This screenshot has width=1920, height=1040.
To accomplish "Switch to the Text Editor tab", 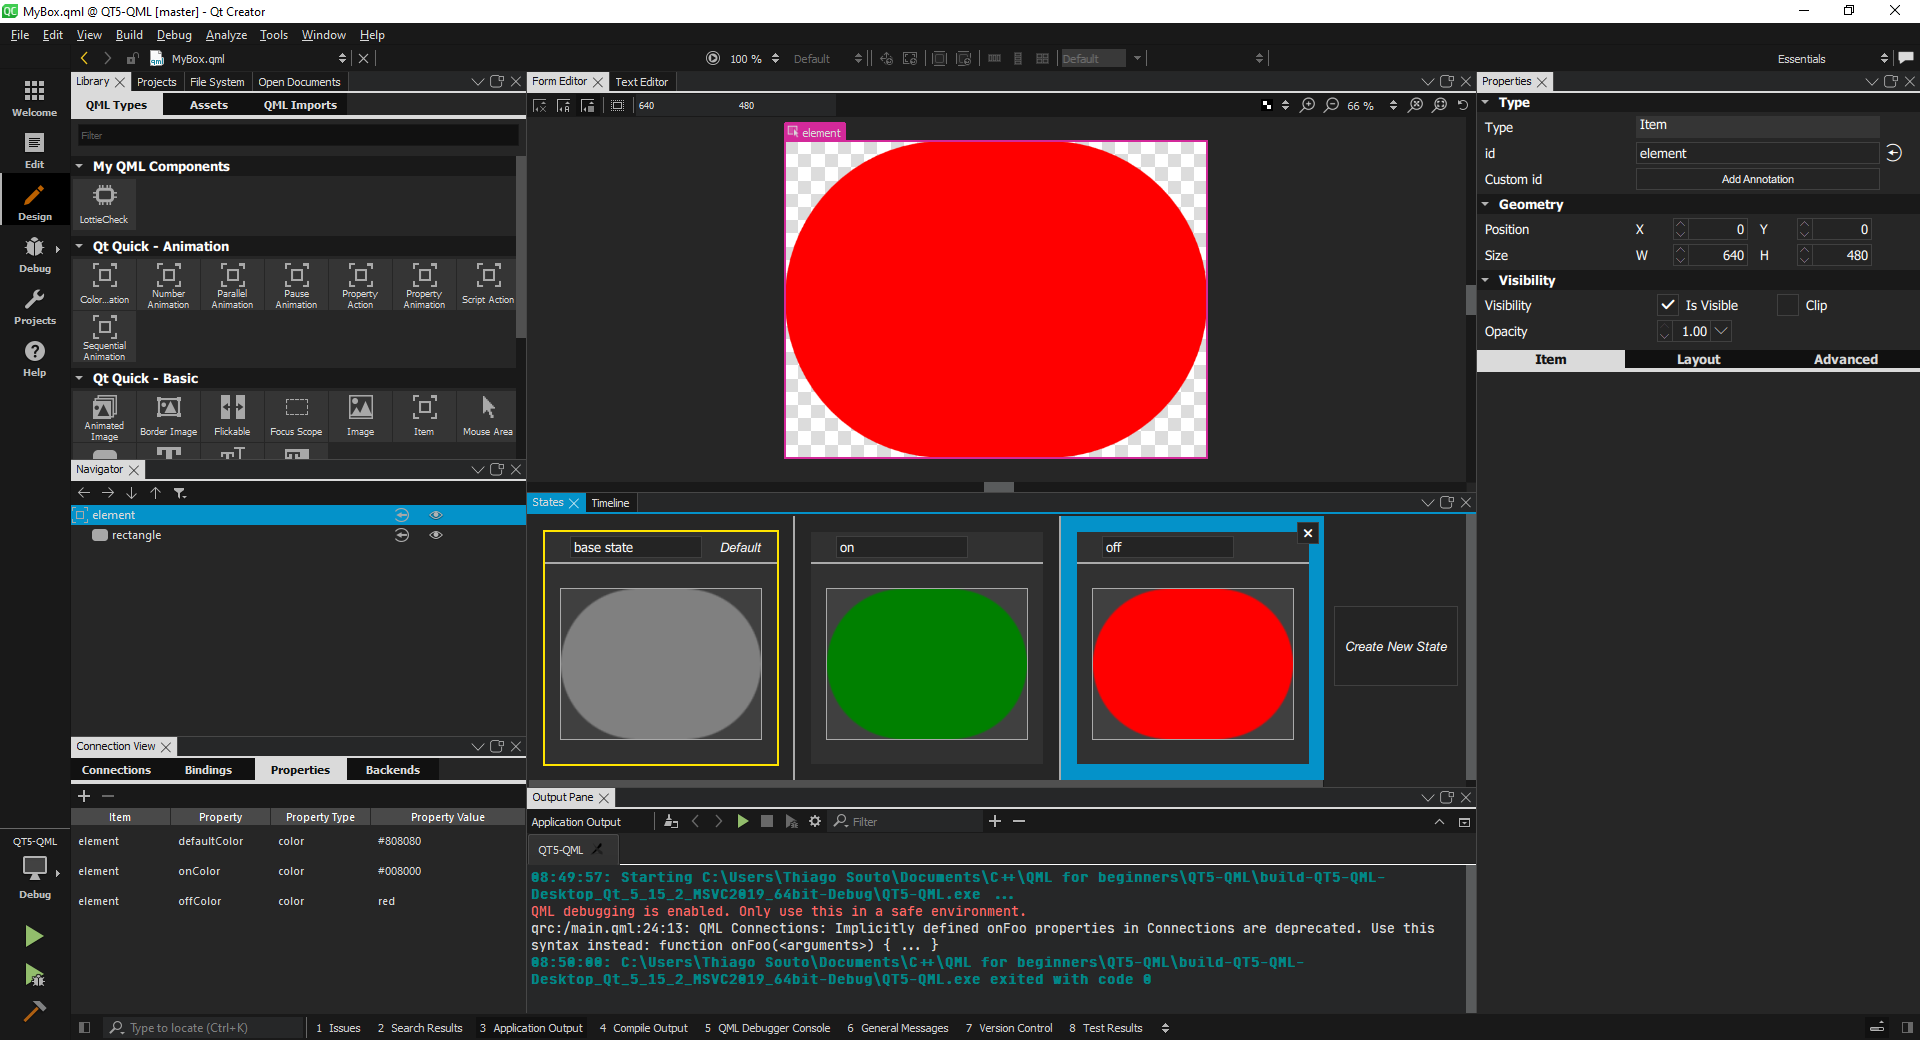I will (641, 82).
